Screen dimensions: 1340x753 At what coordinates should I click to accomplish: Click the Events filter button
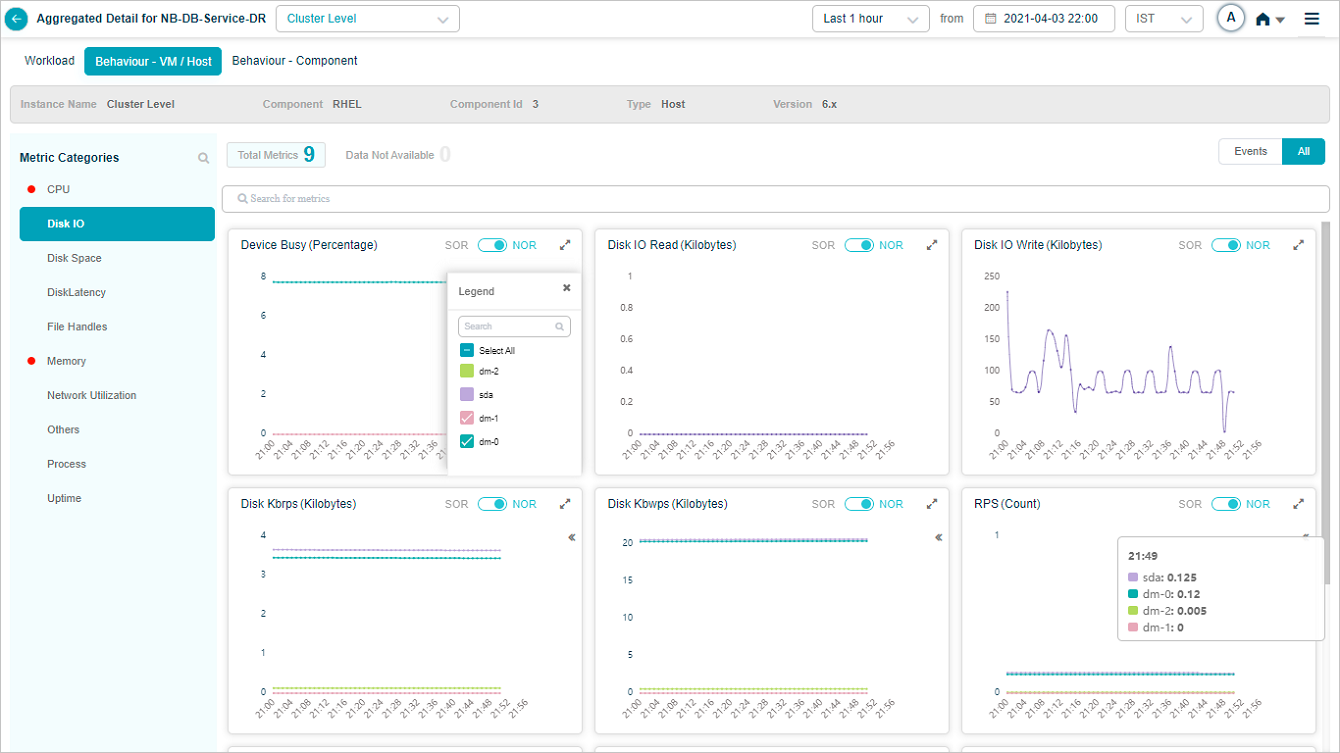point(1250,152)
